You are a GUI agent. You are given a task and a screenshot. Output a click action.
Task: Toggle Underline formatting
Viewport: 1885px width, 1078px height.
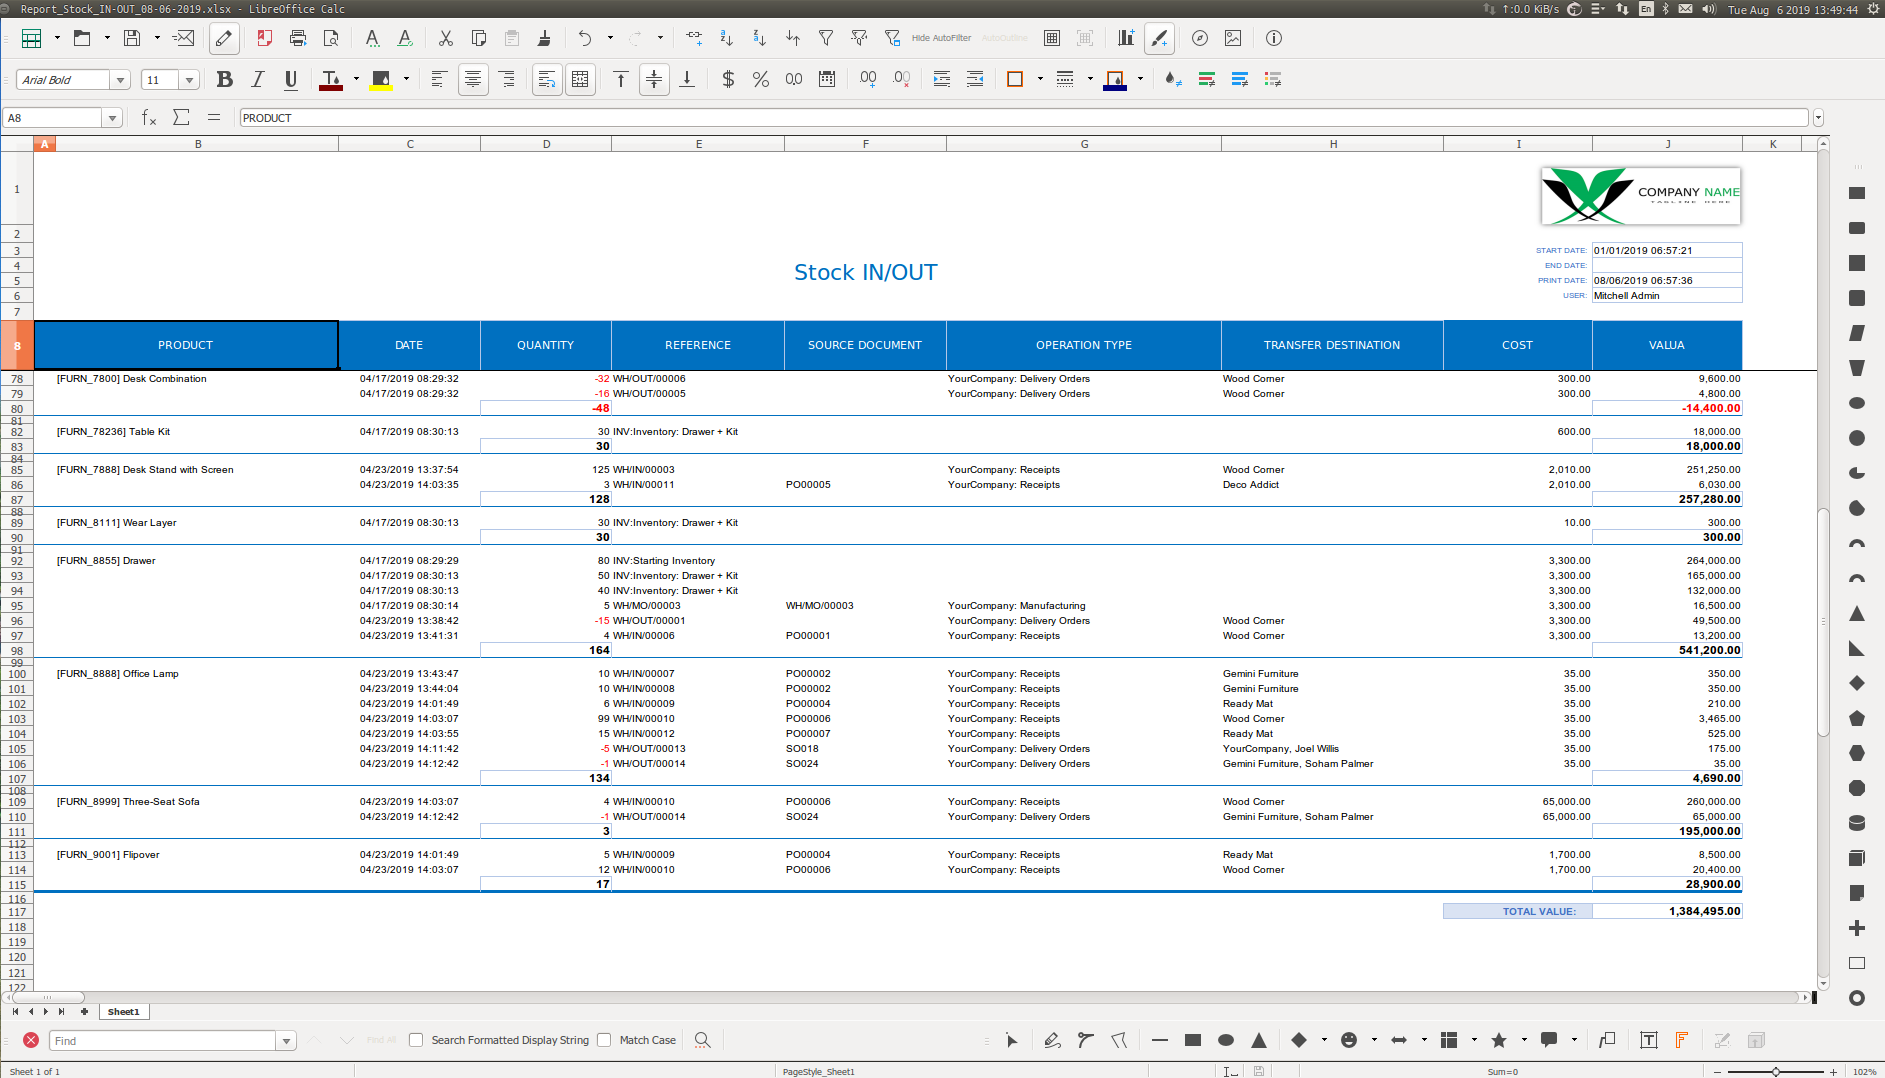point(291,79)
